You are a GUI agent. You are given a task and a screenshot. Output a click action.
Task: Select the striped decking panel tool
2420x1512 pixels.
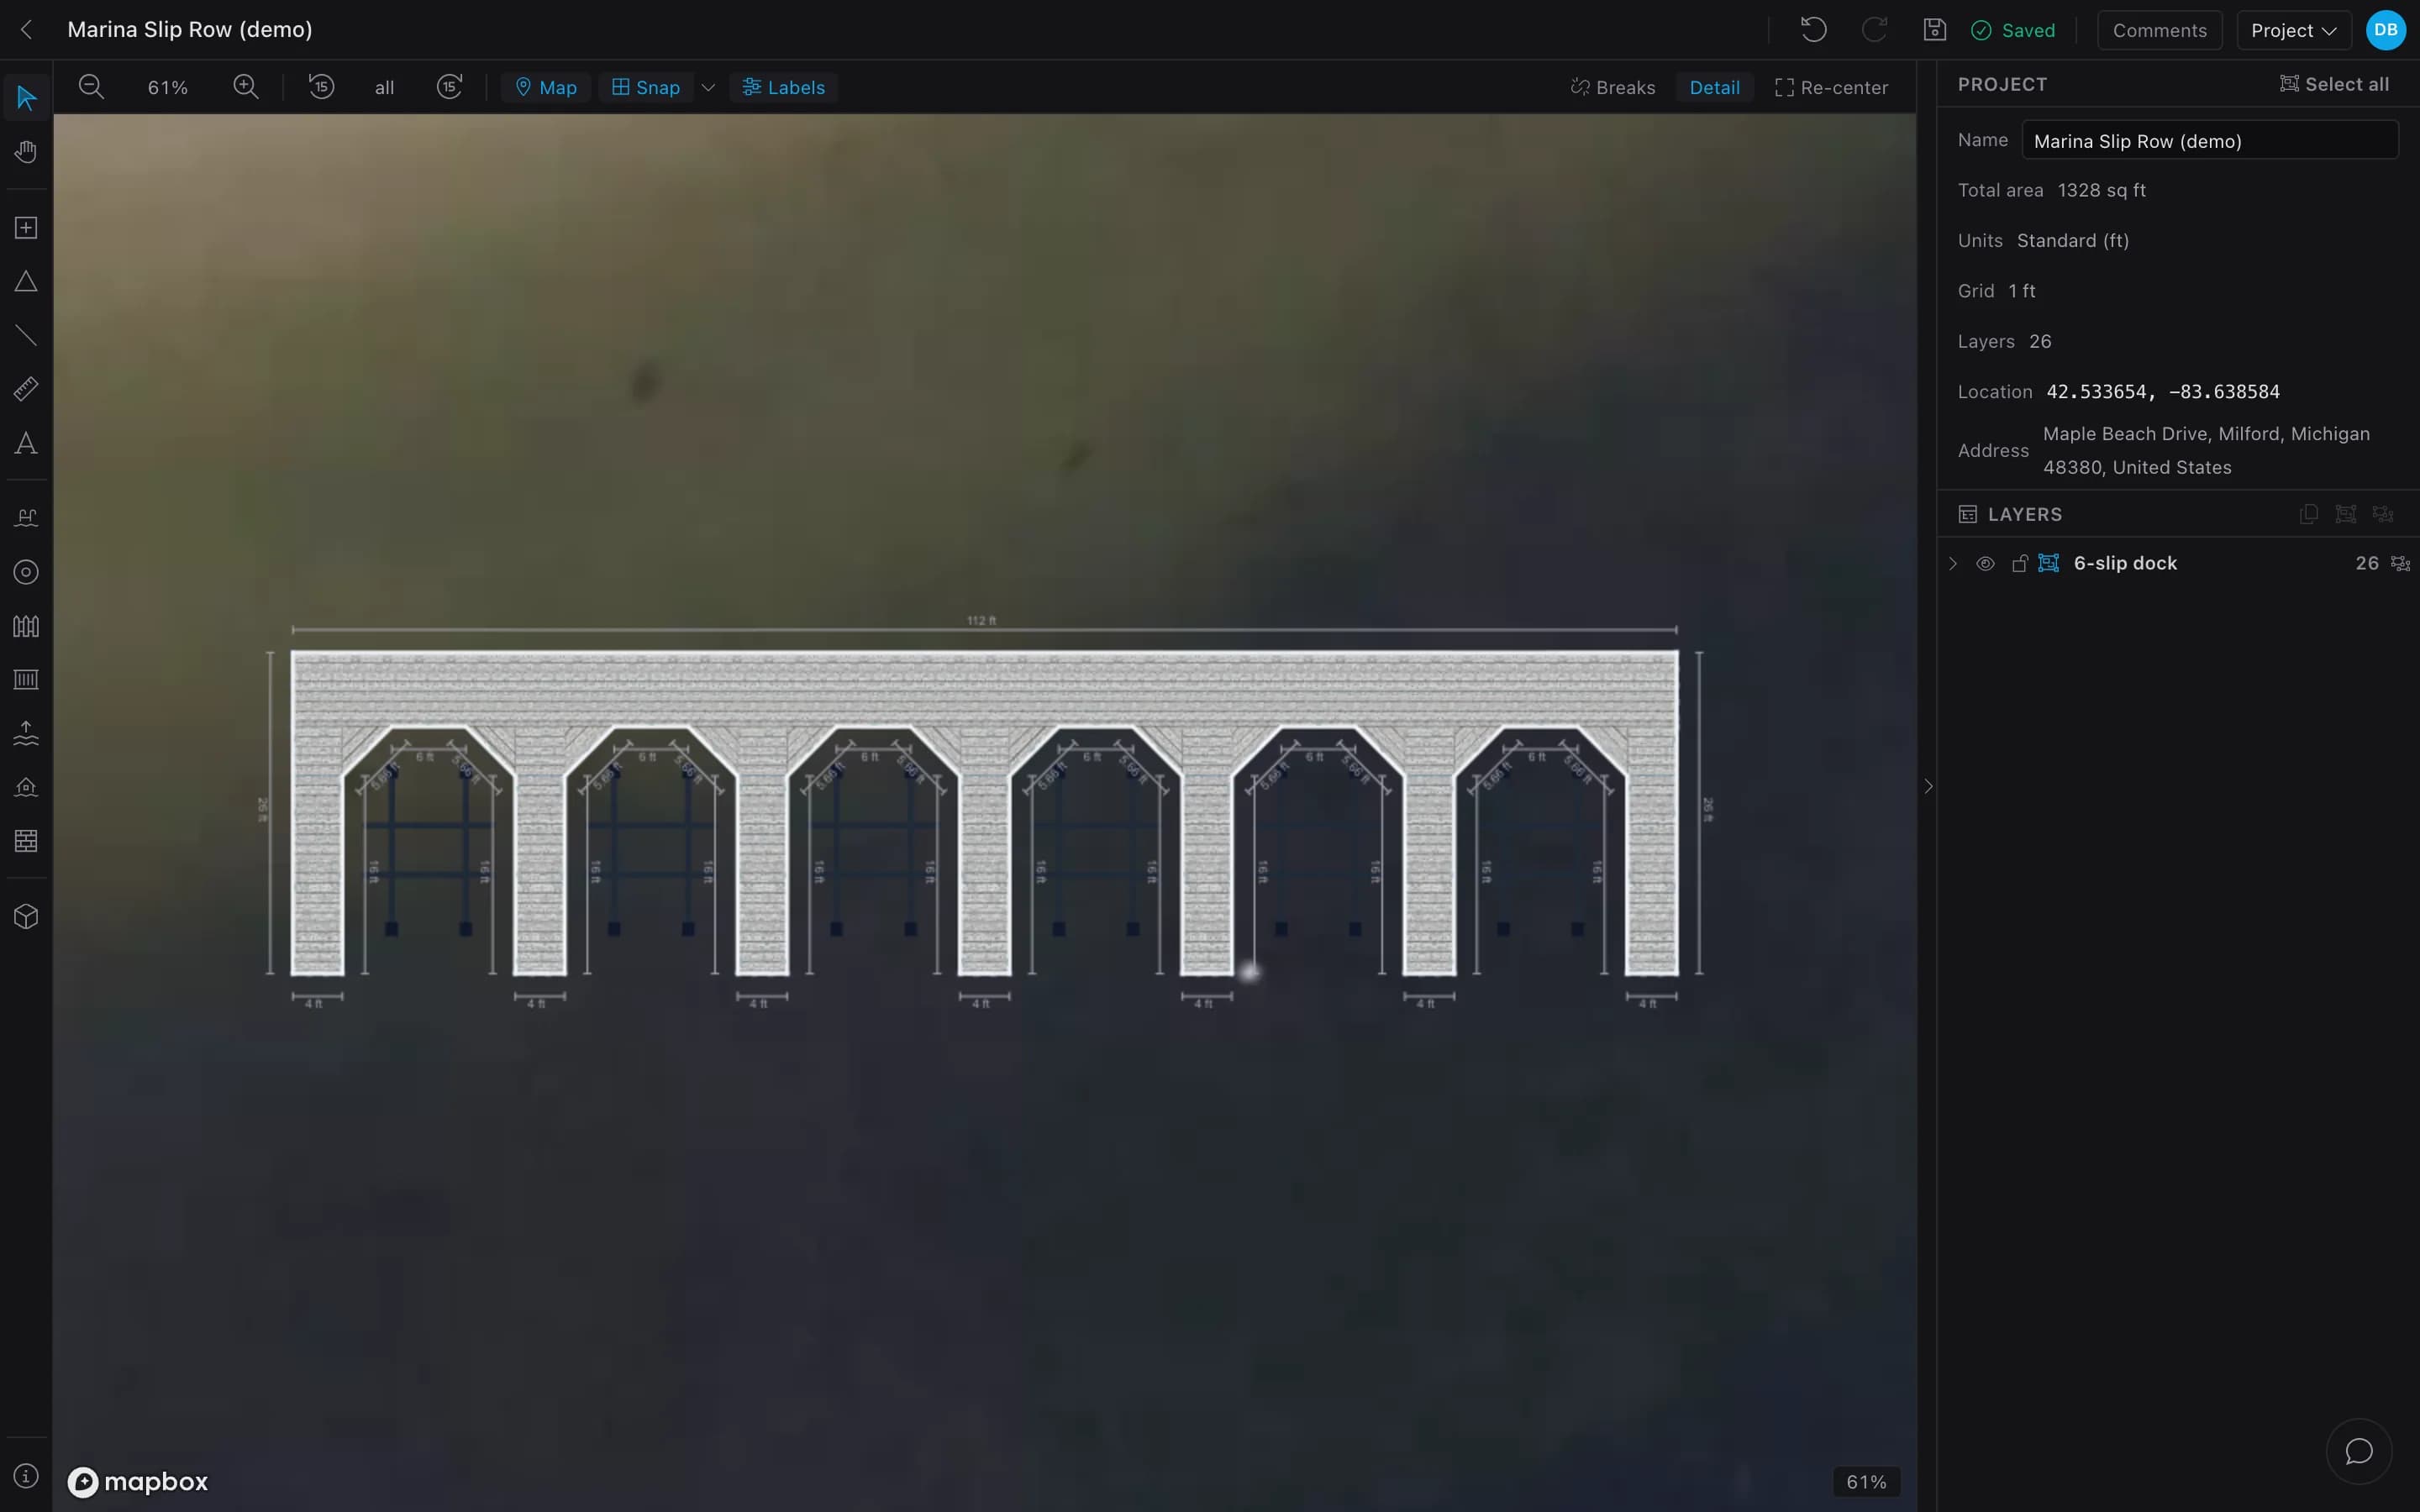pyautogui.click(x=26, y=680)
